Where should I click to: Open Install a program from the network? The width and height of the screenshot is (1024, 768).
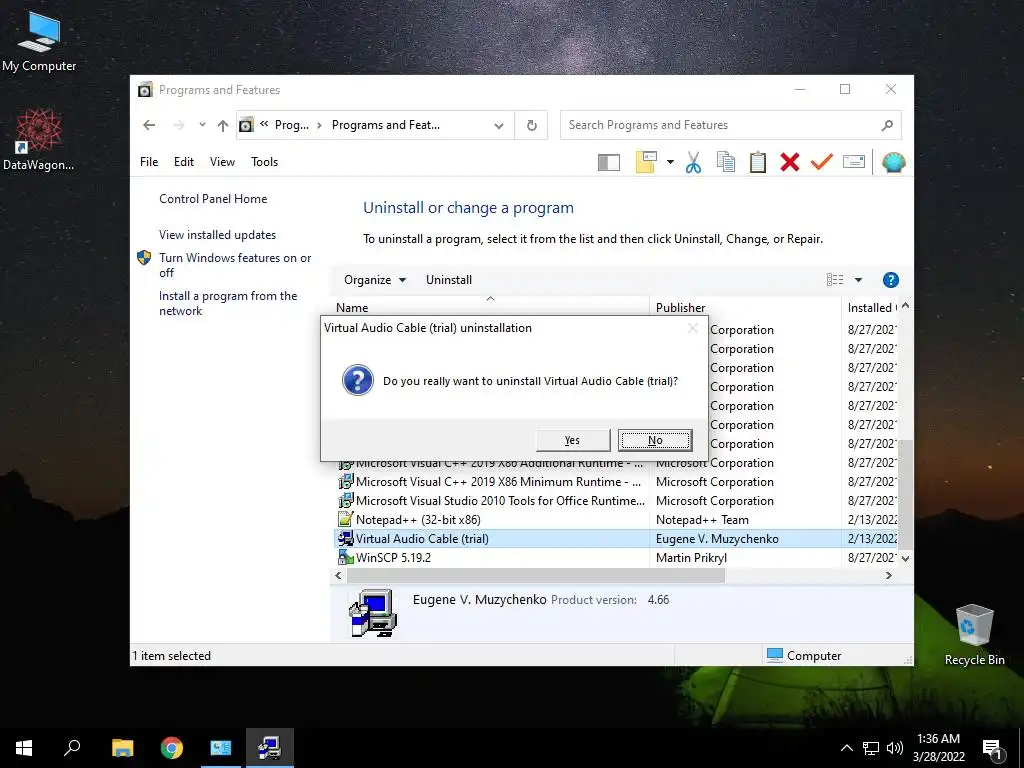(228, 303)
